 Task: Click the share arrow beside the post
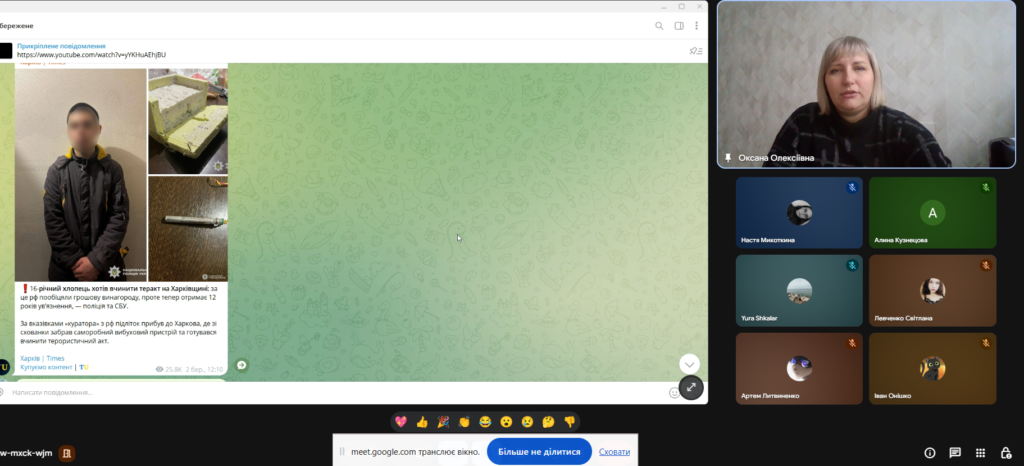[241, 365]
